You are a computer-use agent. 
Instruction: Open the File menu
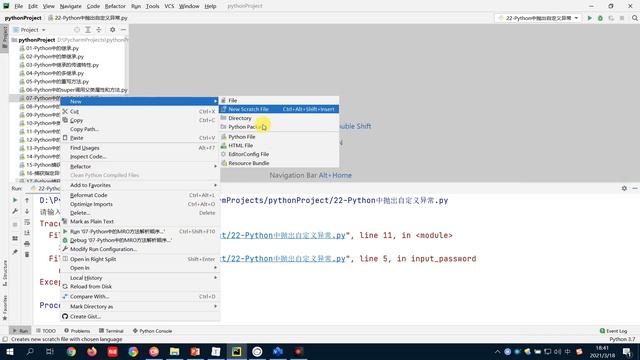click(x=19, y=6)
